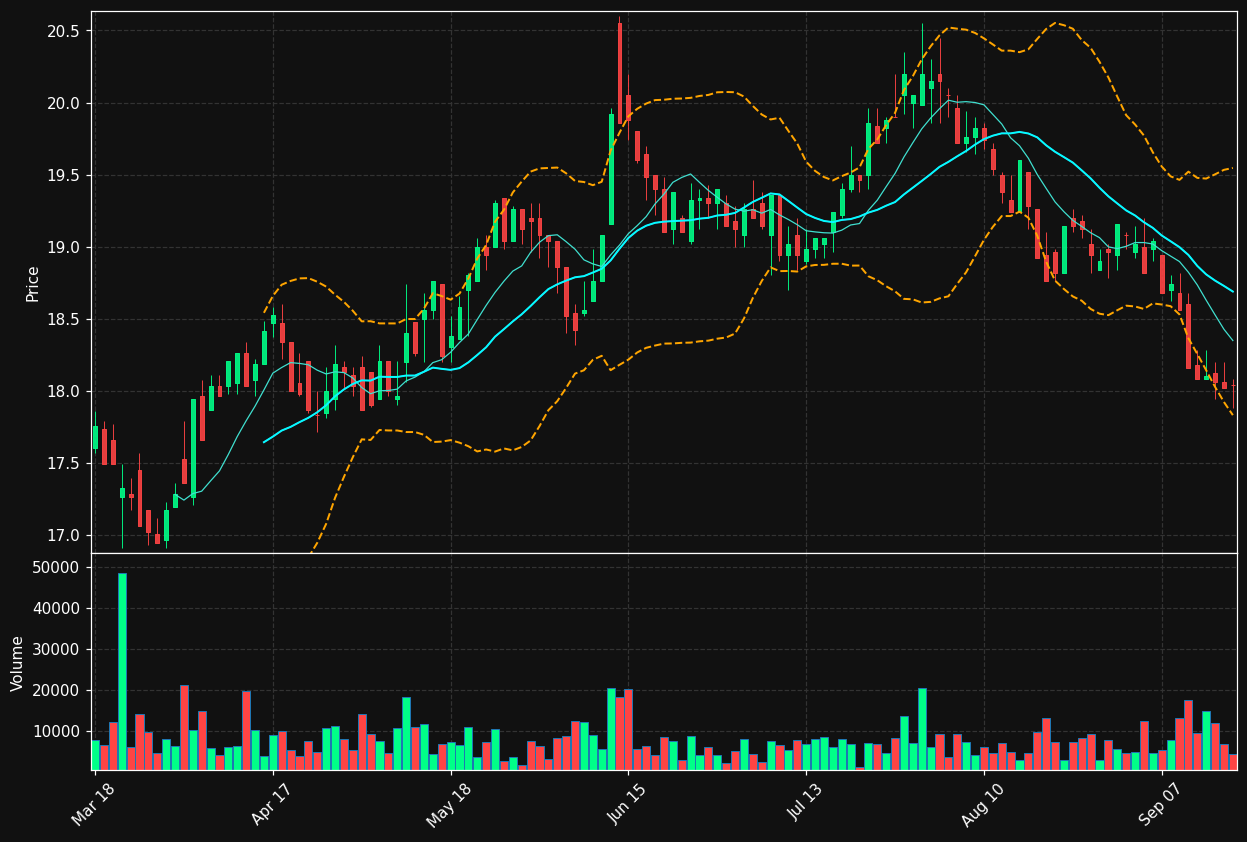
Task: Click the 10000 volume axis value
Action: click(57, 732)
